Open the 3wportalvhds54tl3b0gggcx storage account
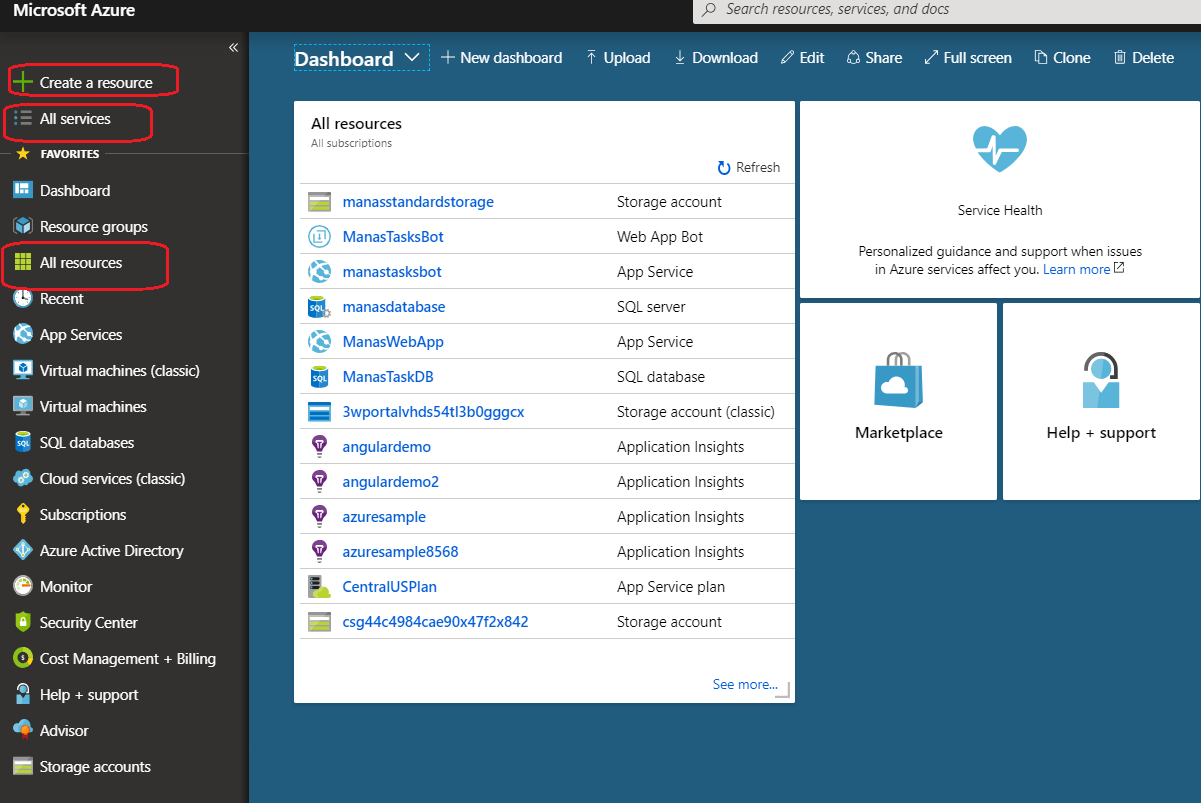Viewport: 1201px width, 803px height. [x=434, y=412]
